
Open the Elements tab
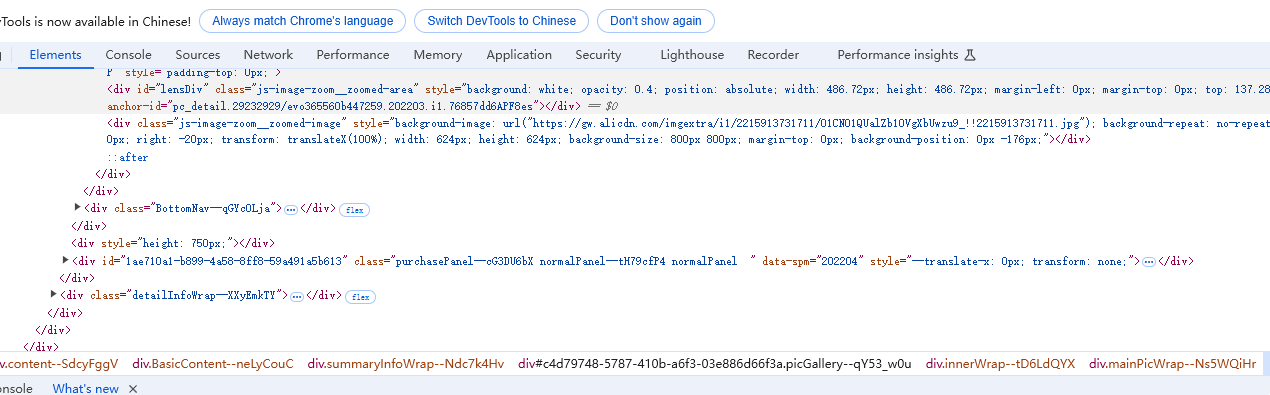[55, 55]
